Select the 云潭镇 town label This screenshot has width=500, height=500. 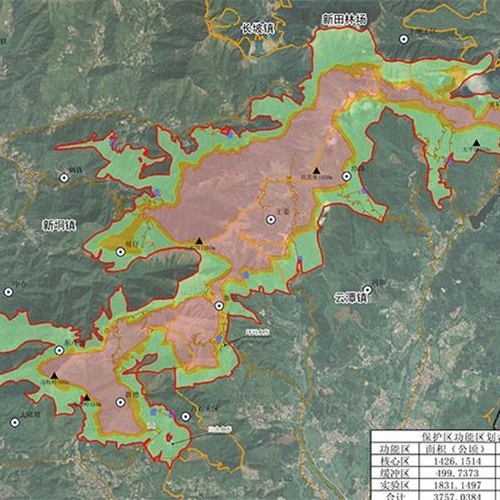point(351,297)
